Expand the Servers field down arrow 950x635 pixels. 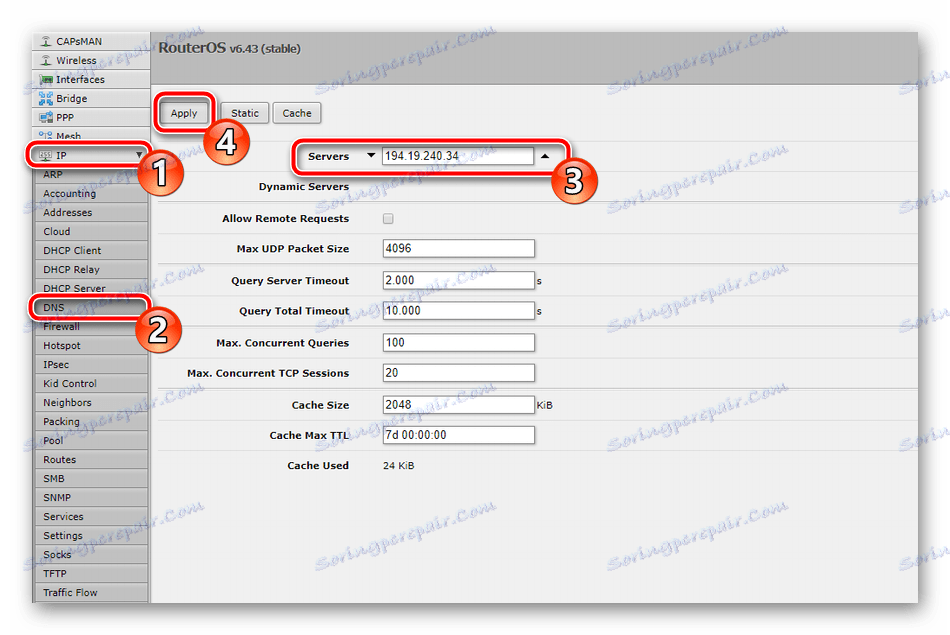[x=371, y=156]
